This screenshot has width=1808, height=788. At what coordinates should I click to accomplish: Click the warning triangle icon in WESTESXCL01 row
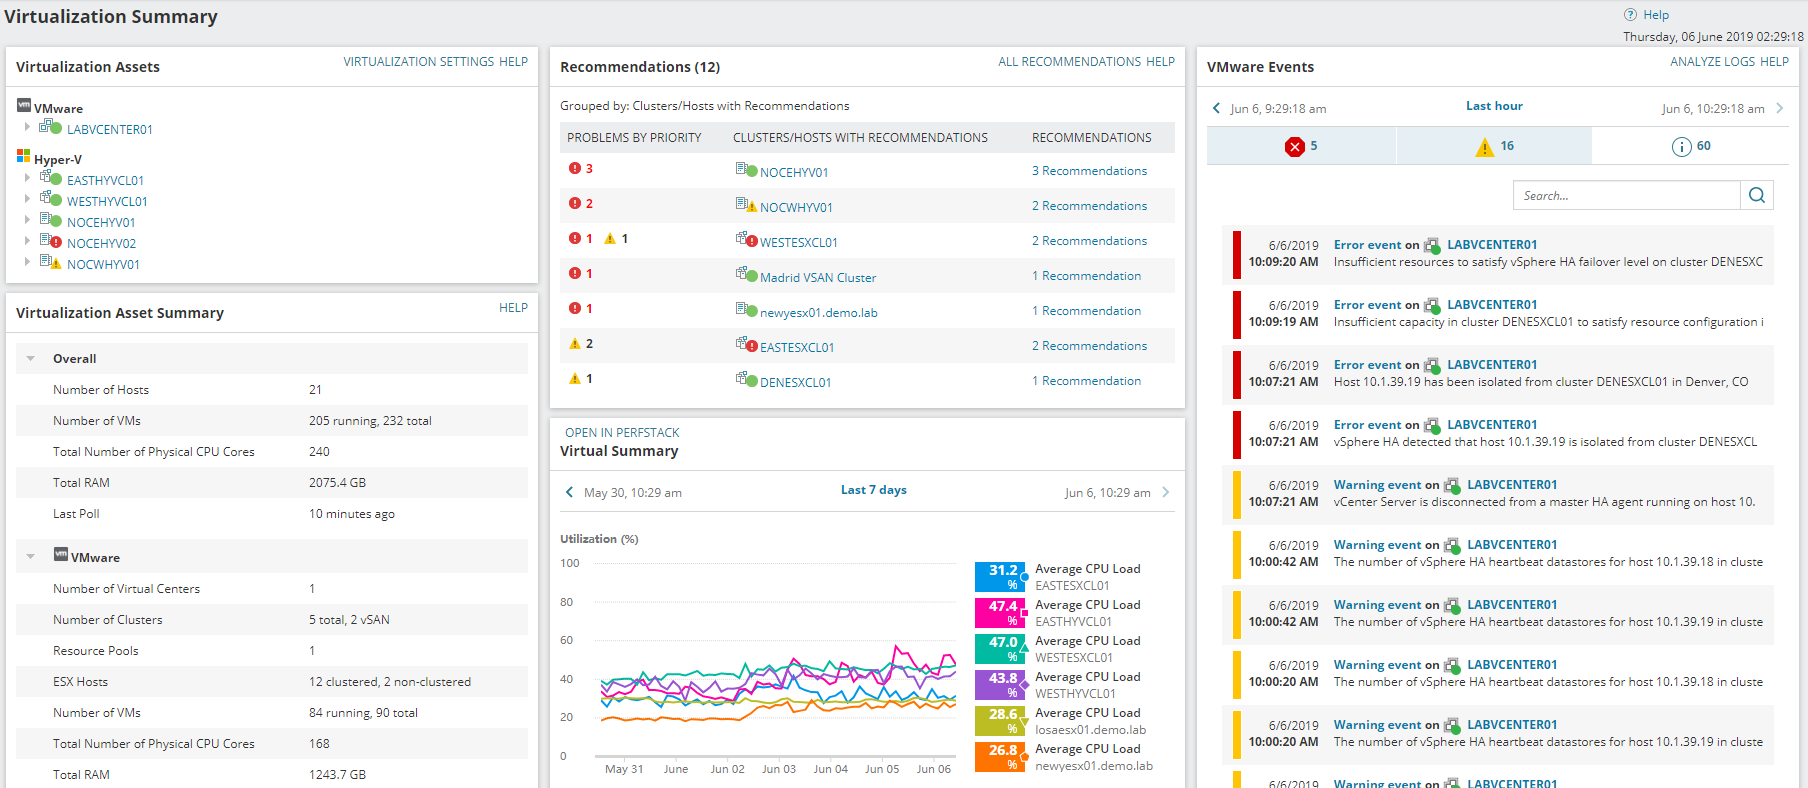[x=610, y=238]
